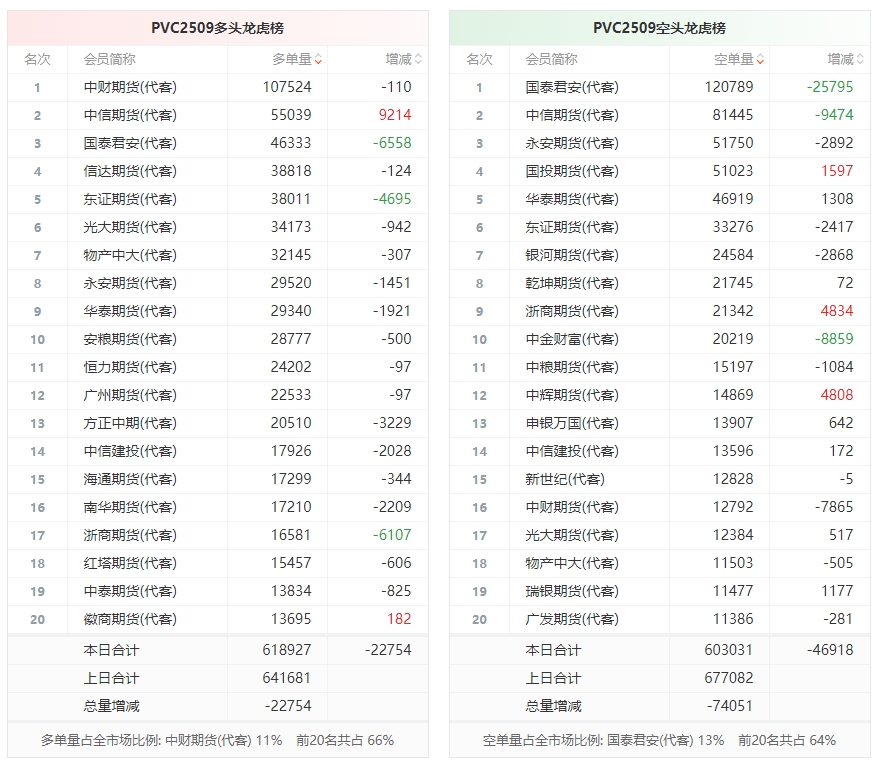Sort long table by 多单量 arrows

point(318,59)
